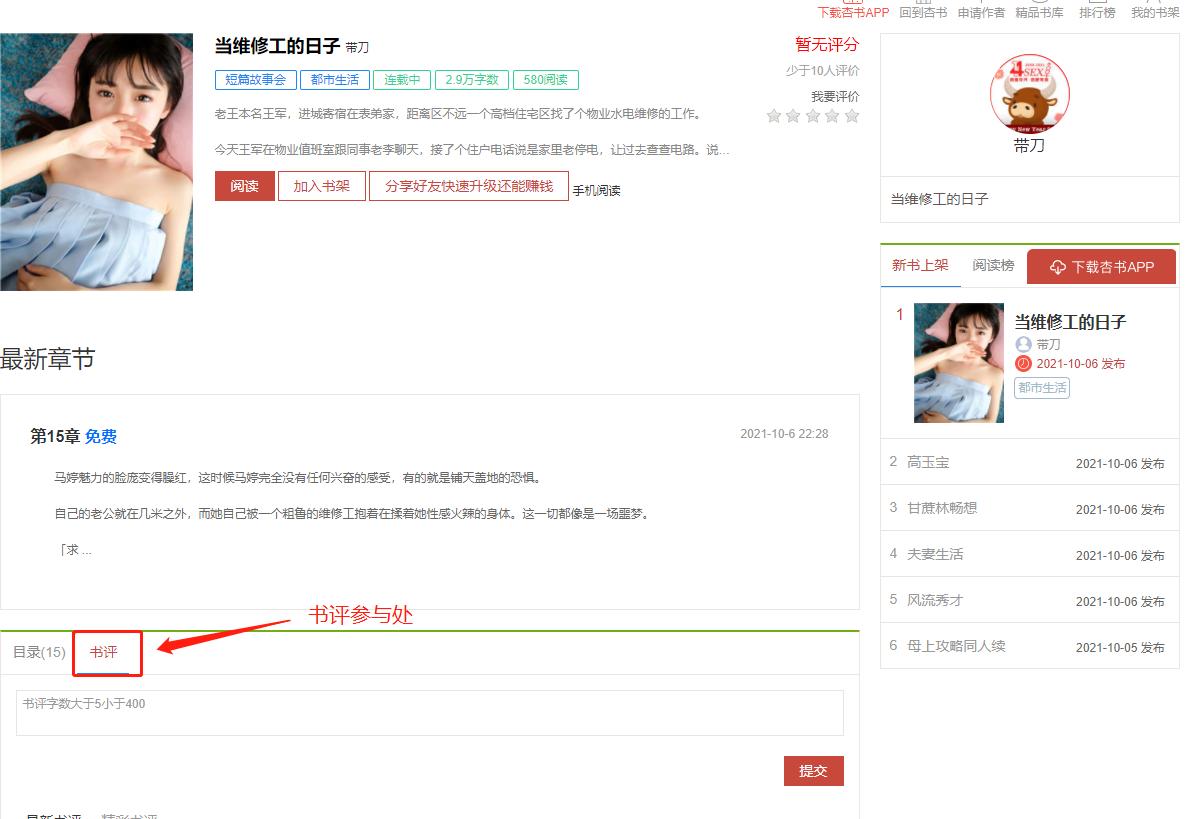Click the 2021-10-6 22:28 chapter timestamp

[x=784, y=434]
